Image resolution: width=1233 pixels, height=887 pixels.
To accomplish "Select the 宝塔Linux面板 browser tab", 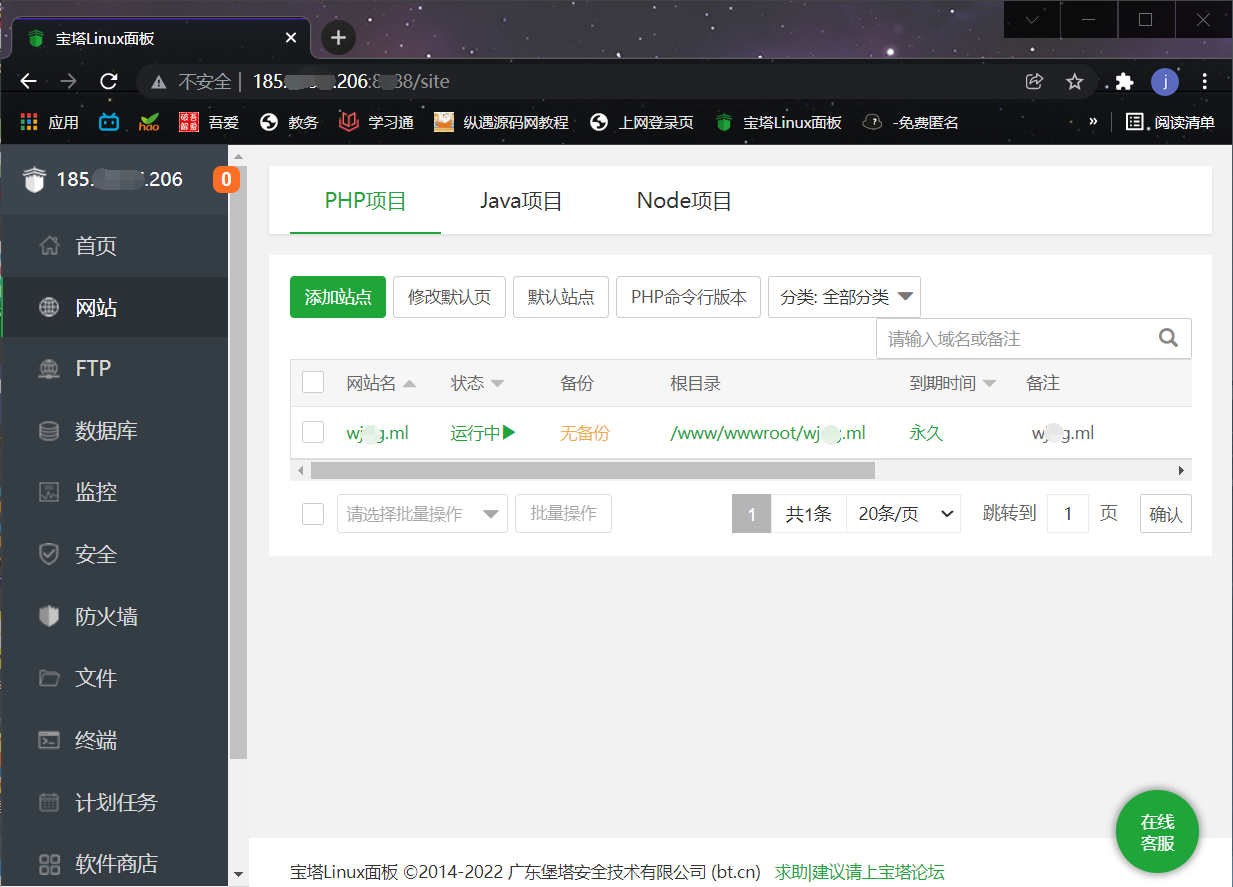I will coord(160,39).
